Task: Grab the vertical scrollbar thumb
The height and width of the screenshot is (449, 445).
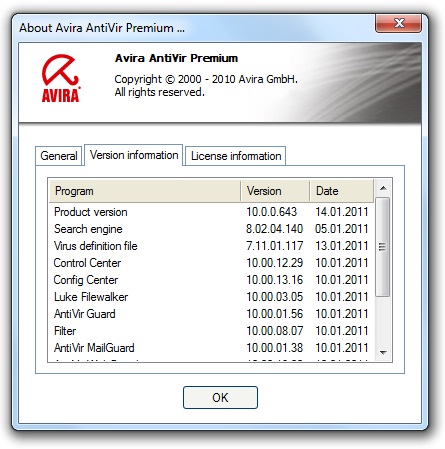Action: click(x=383, y=247)
